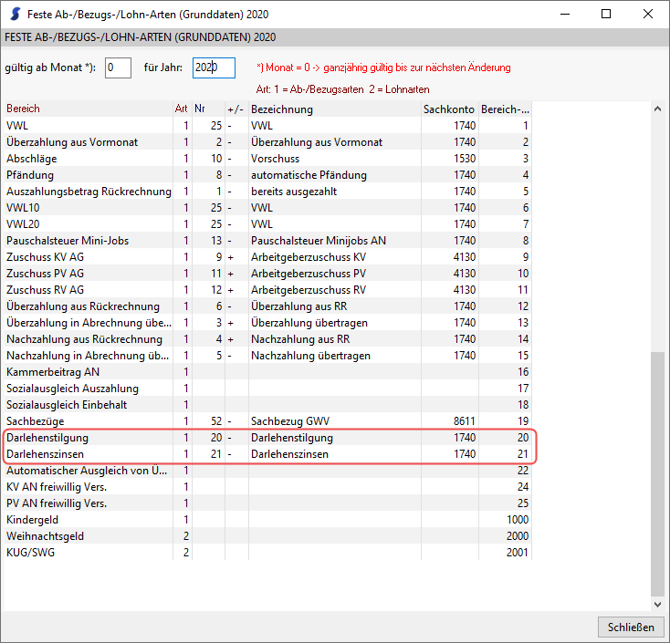This screenshot has height=643, width=670.
Task: Select the 'Überzahlung aus Rückrechnung' row
Action: point(268,306)
